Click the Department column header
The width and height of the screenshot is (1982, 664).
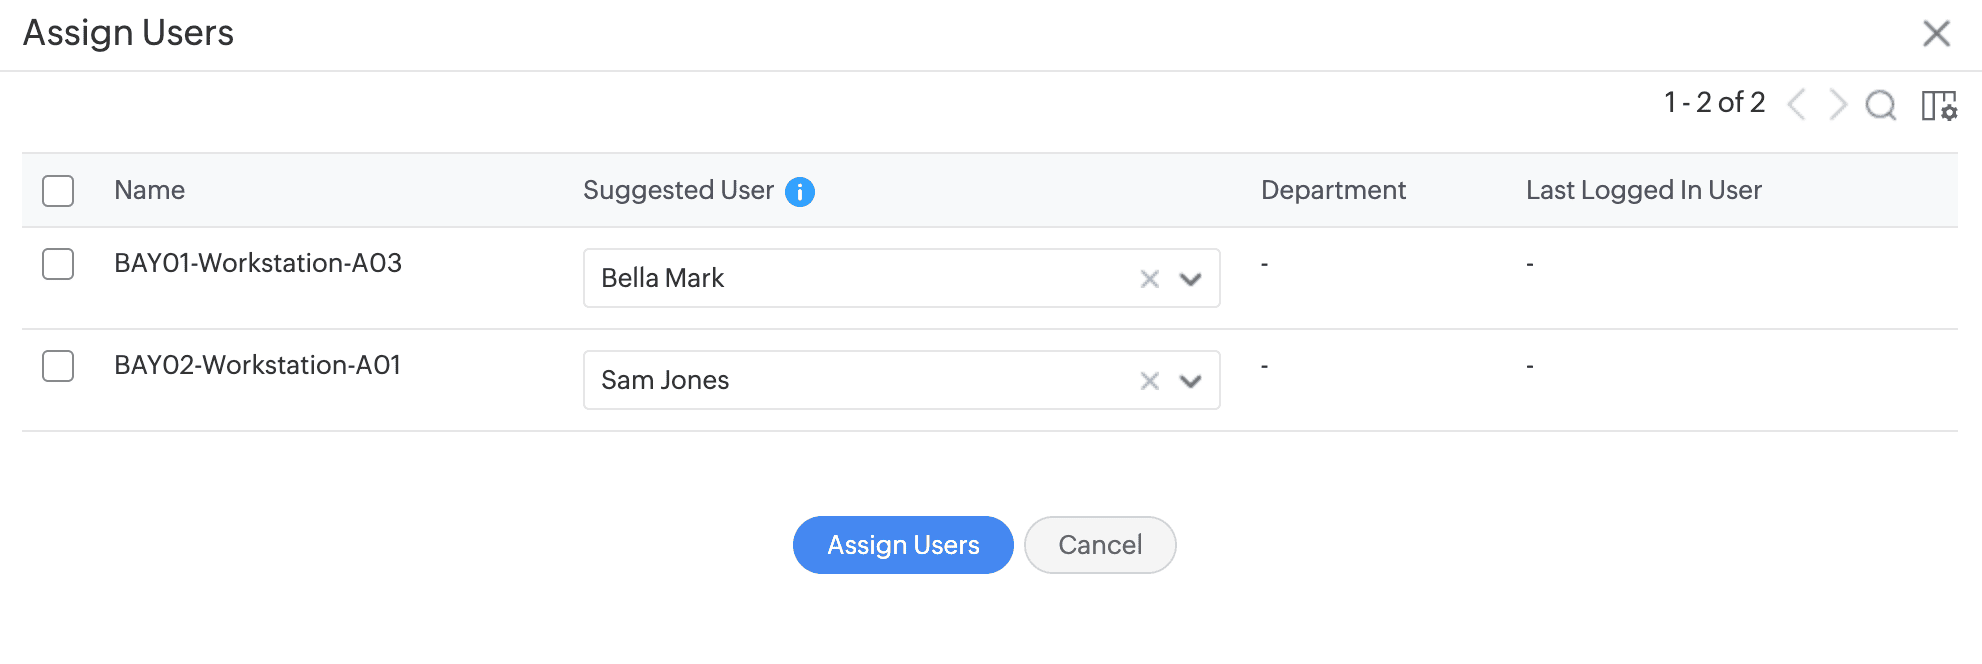tap(1333, 190)
